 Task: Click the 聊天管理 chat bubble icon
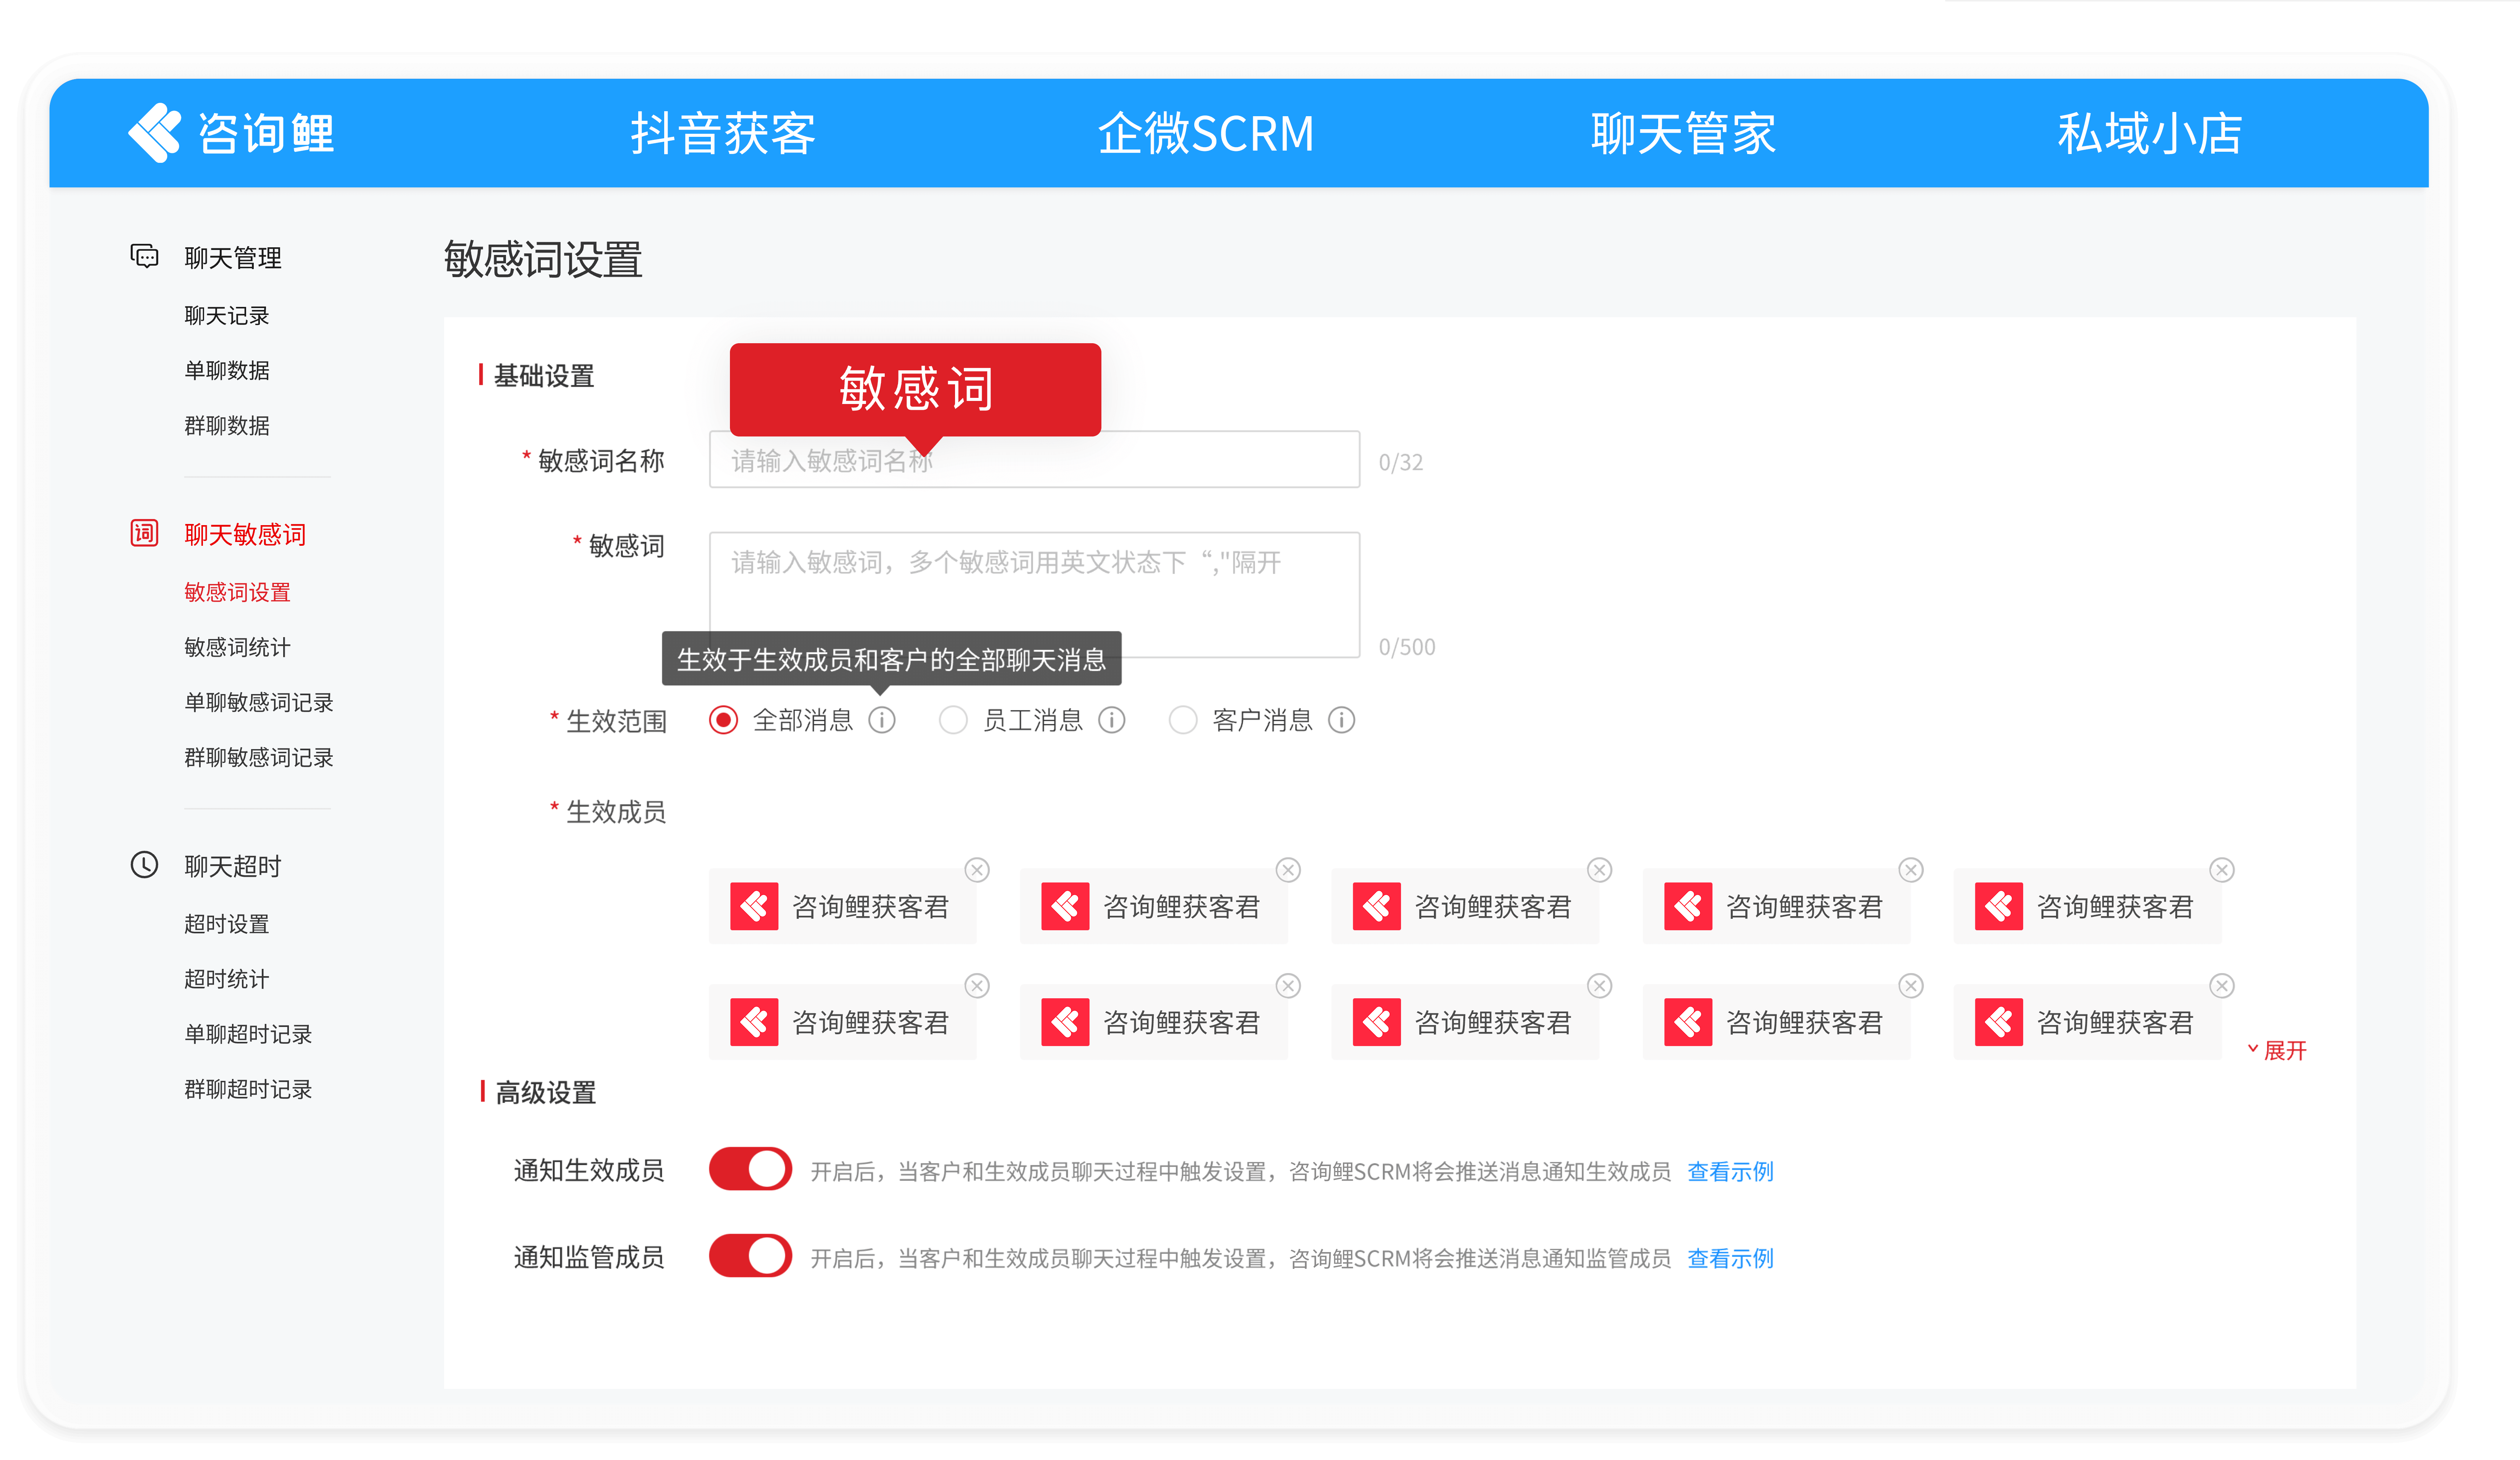(x=144, y=257)
